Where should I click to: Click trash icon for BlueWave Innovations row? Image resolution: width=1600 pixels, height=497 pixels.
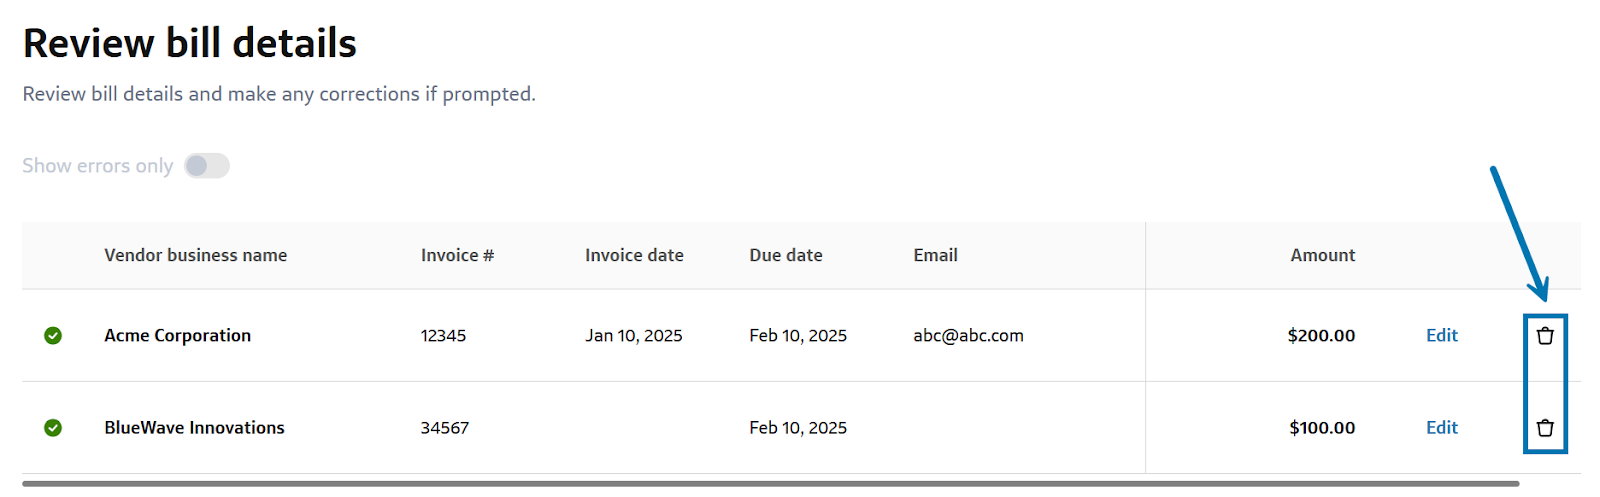[x=1545, y=428]
